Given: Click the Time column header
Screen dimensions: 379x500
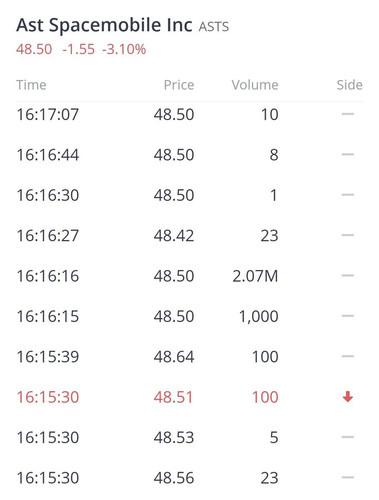Looking at the screenshot, I should pos(31,85).
